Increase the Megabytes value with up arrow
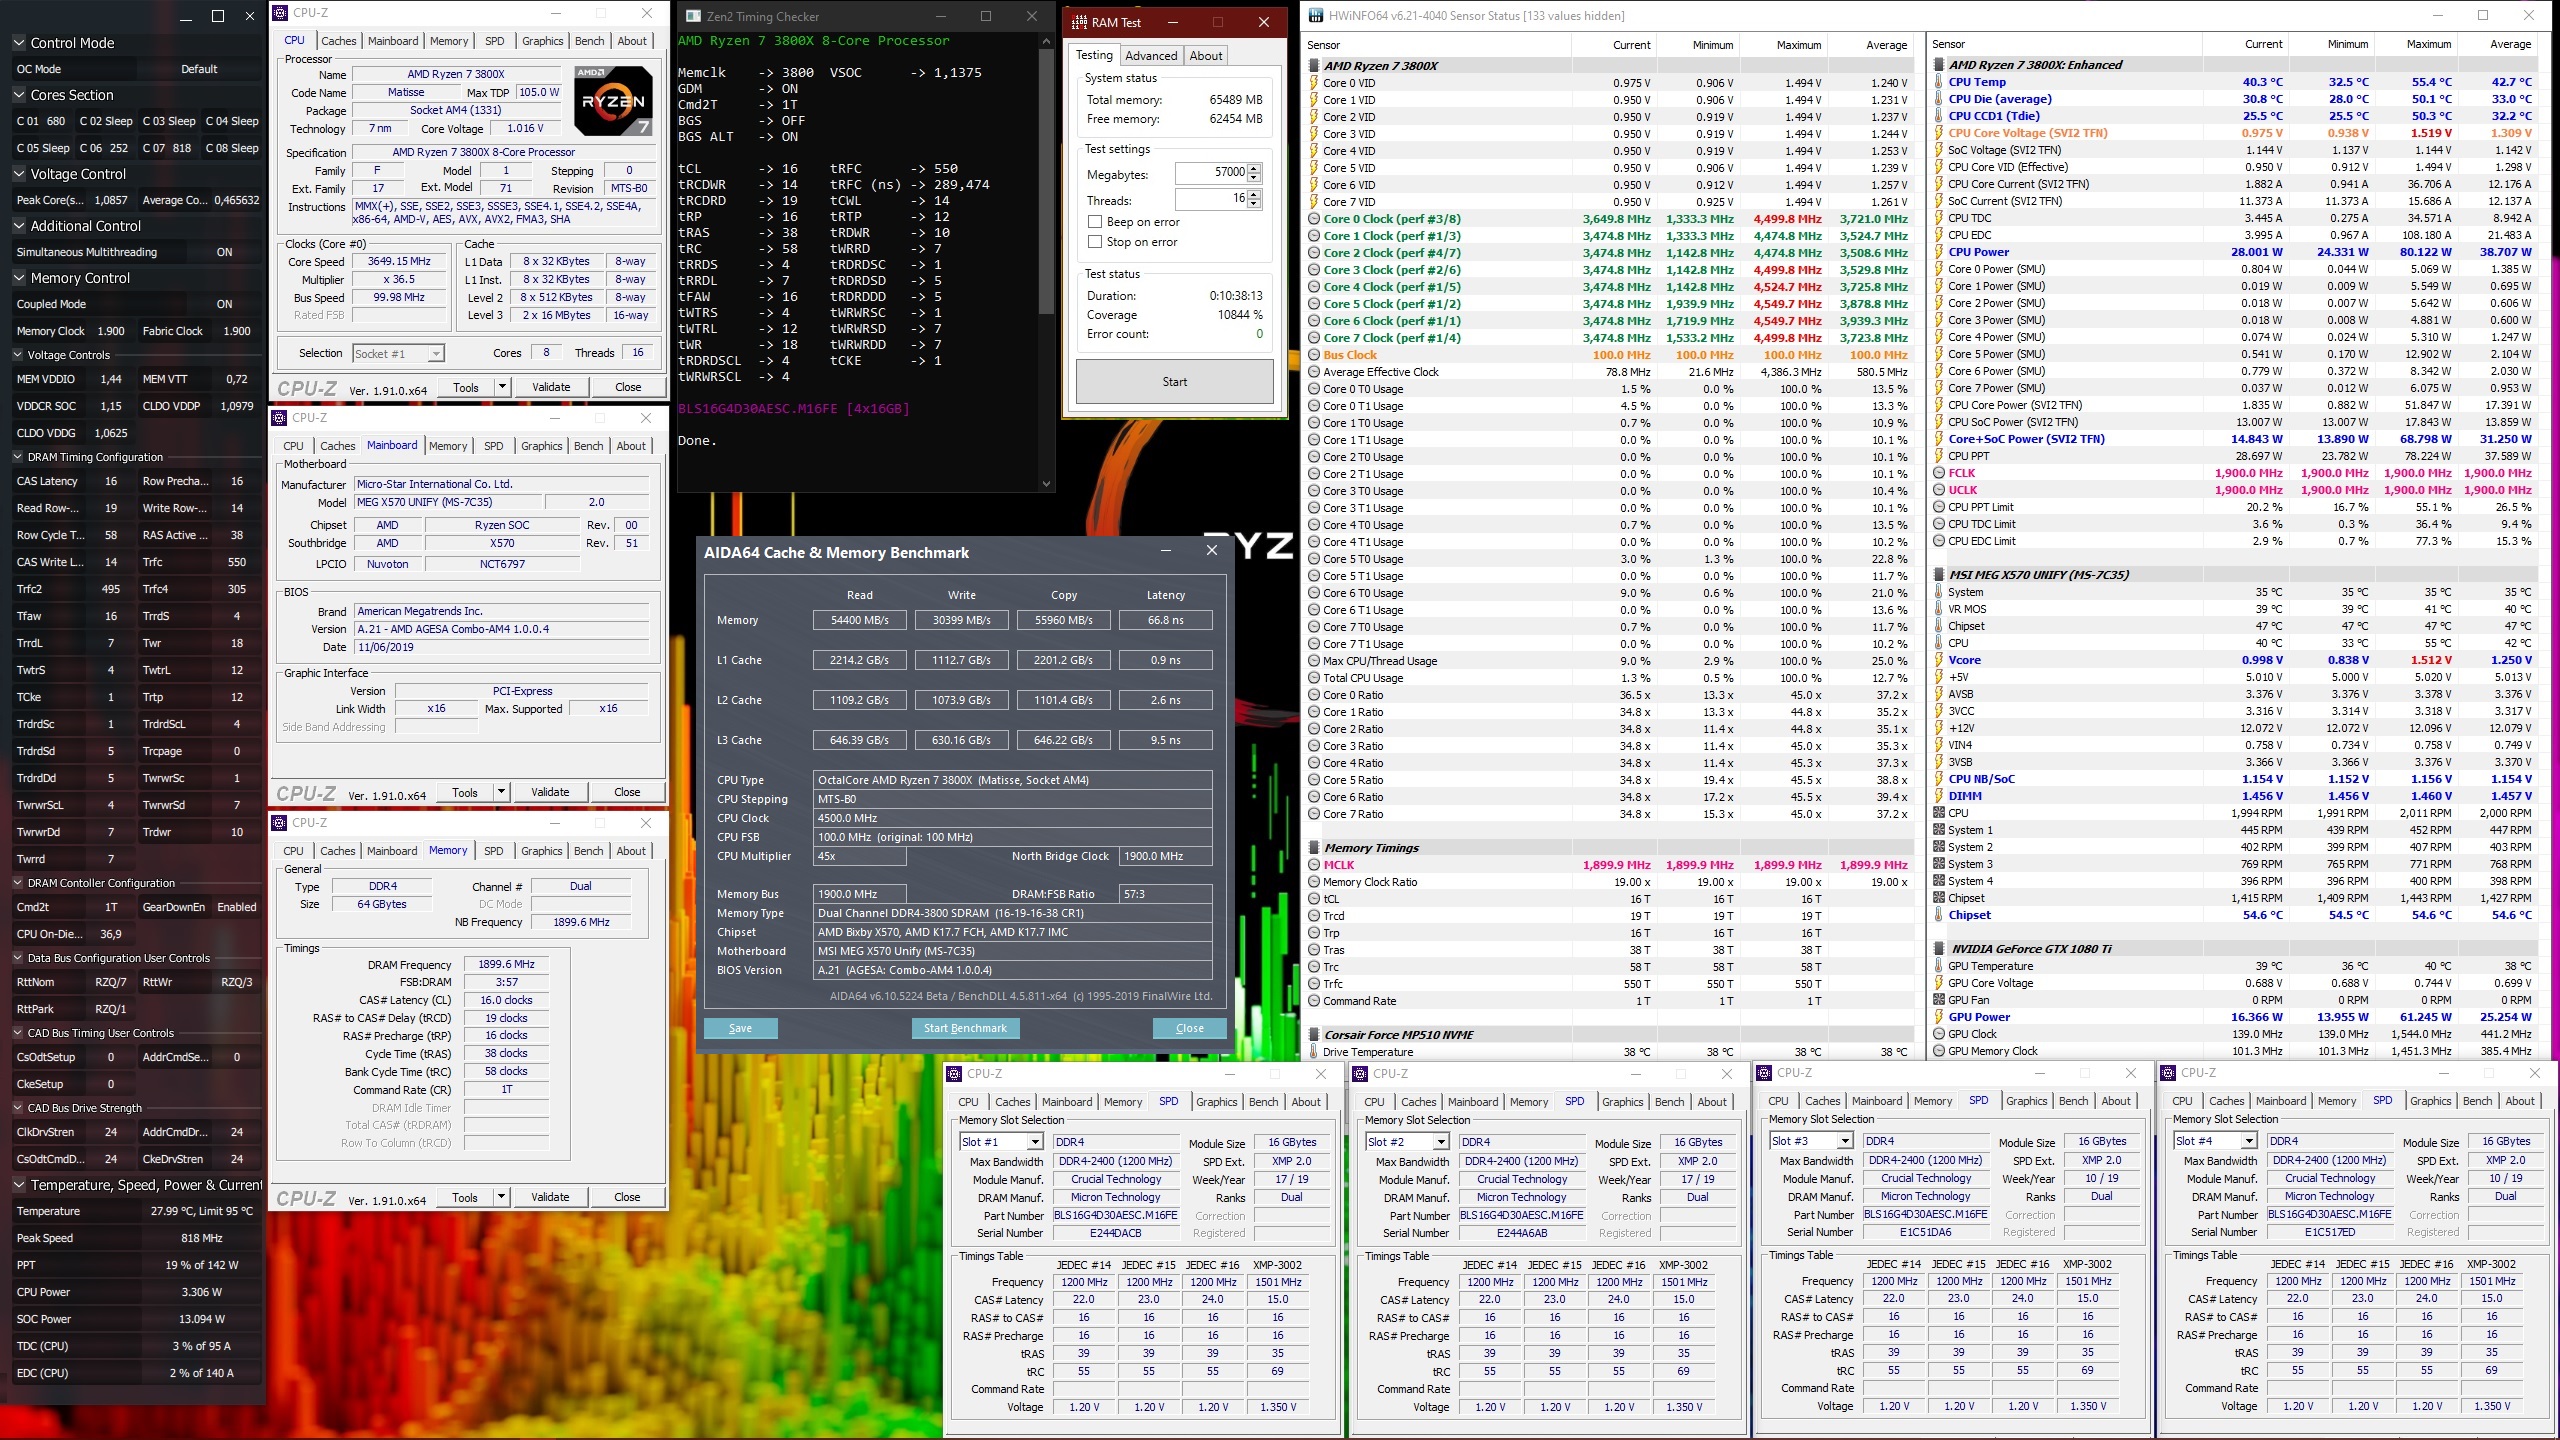The height and width of the screenshot is (1440, 2560). 1254,168
